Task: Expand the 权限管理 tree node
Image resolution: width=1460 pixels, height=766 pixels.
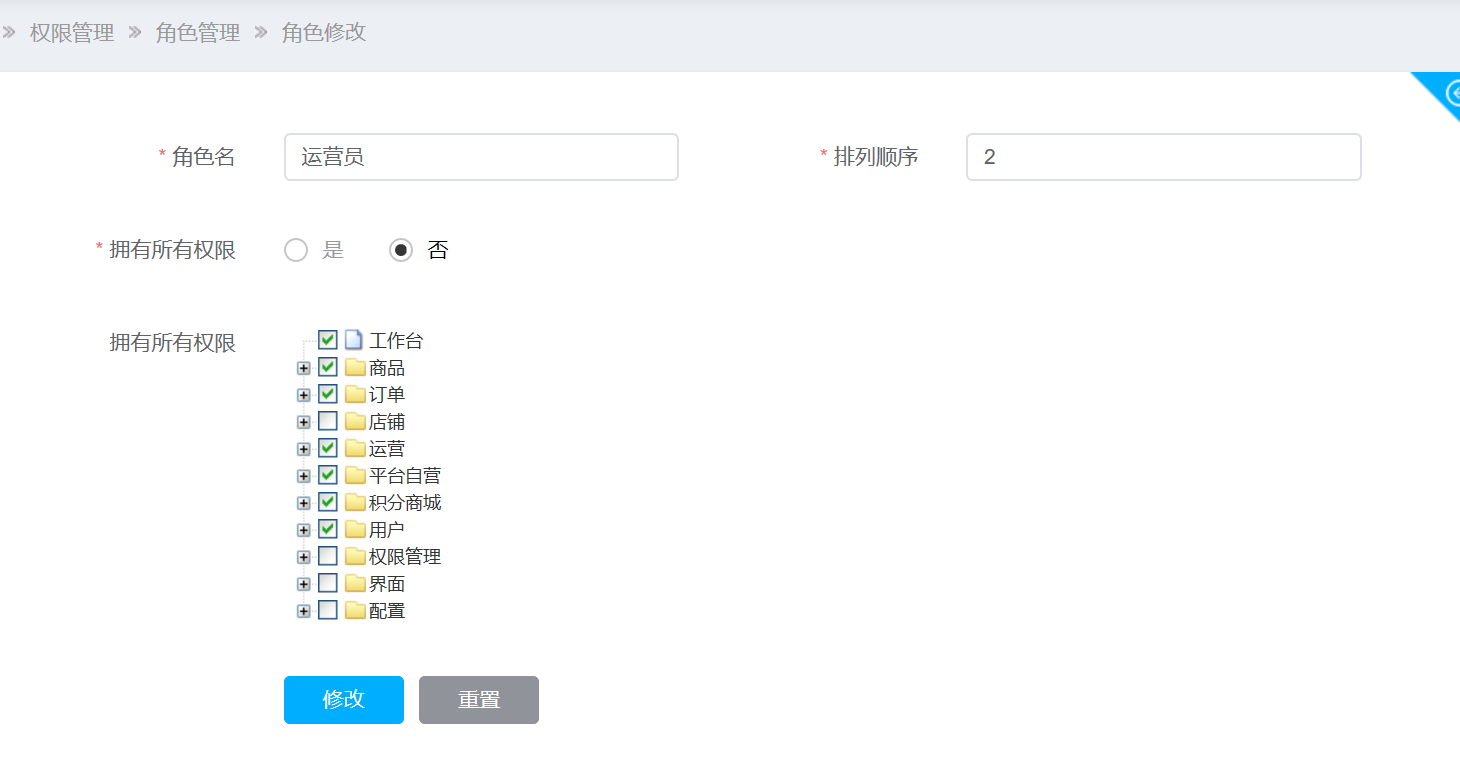Action: coord(304,557)
